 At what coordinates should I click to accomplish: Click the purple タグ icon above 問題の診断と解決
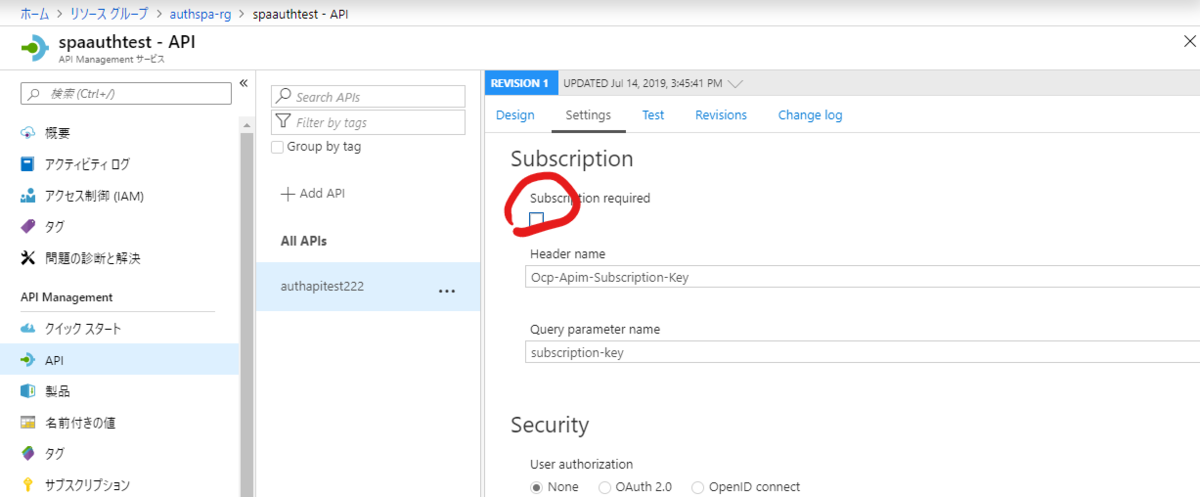[29, 227]
